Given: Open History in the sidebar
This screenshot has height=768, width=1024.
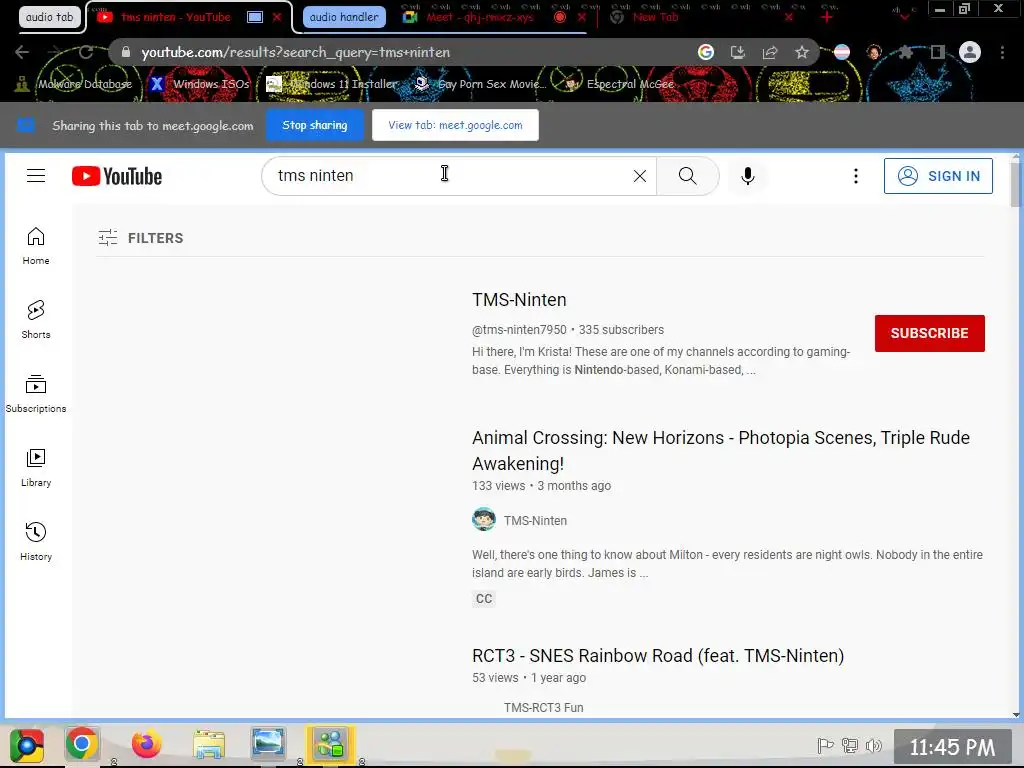Looking at the screenshot, I should [x=36, y=541].
